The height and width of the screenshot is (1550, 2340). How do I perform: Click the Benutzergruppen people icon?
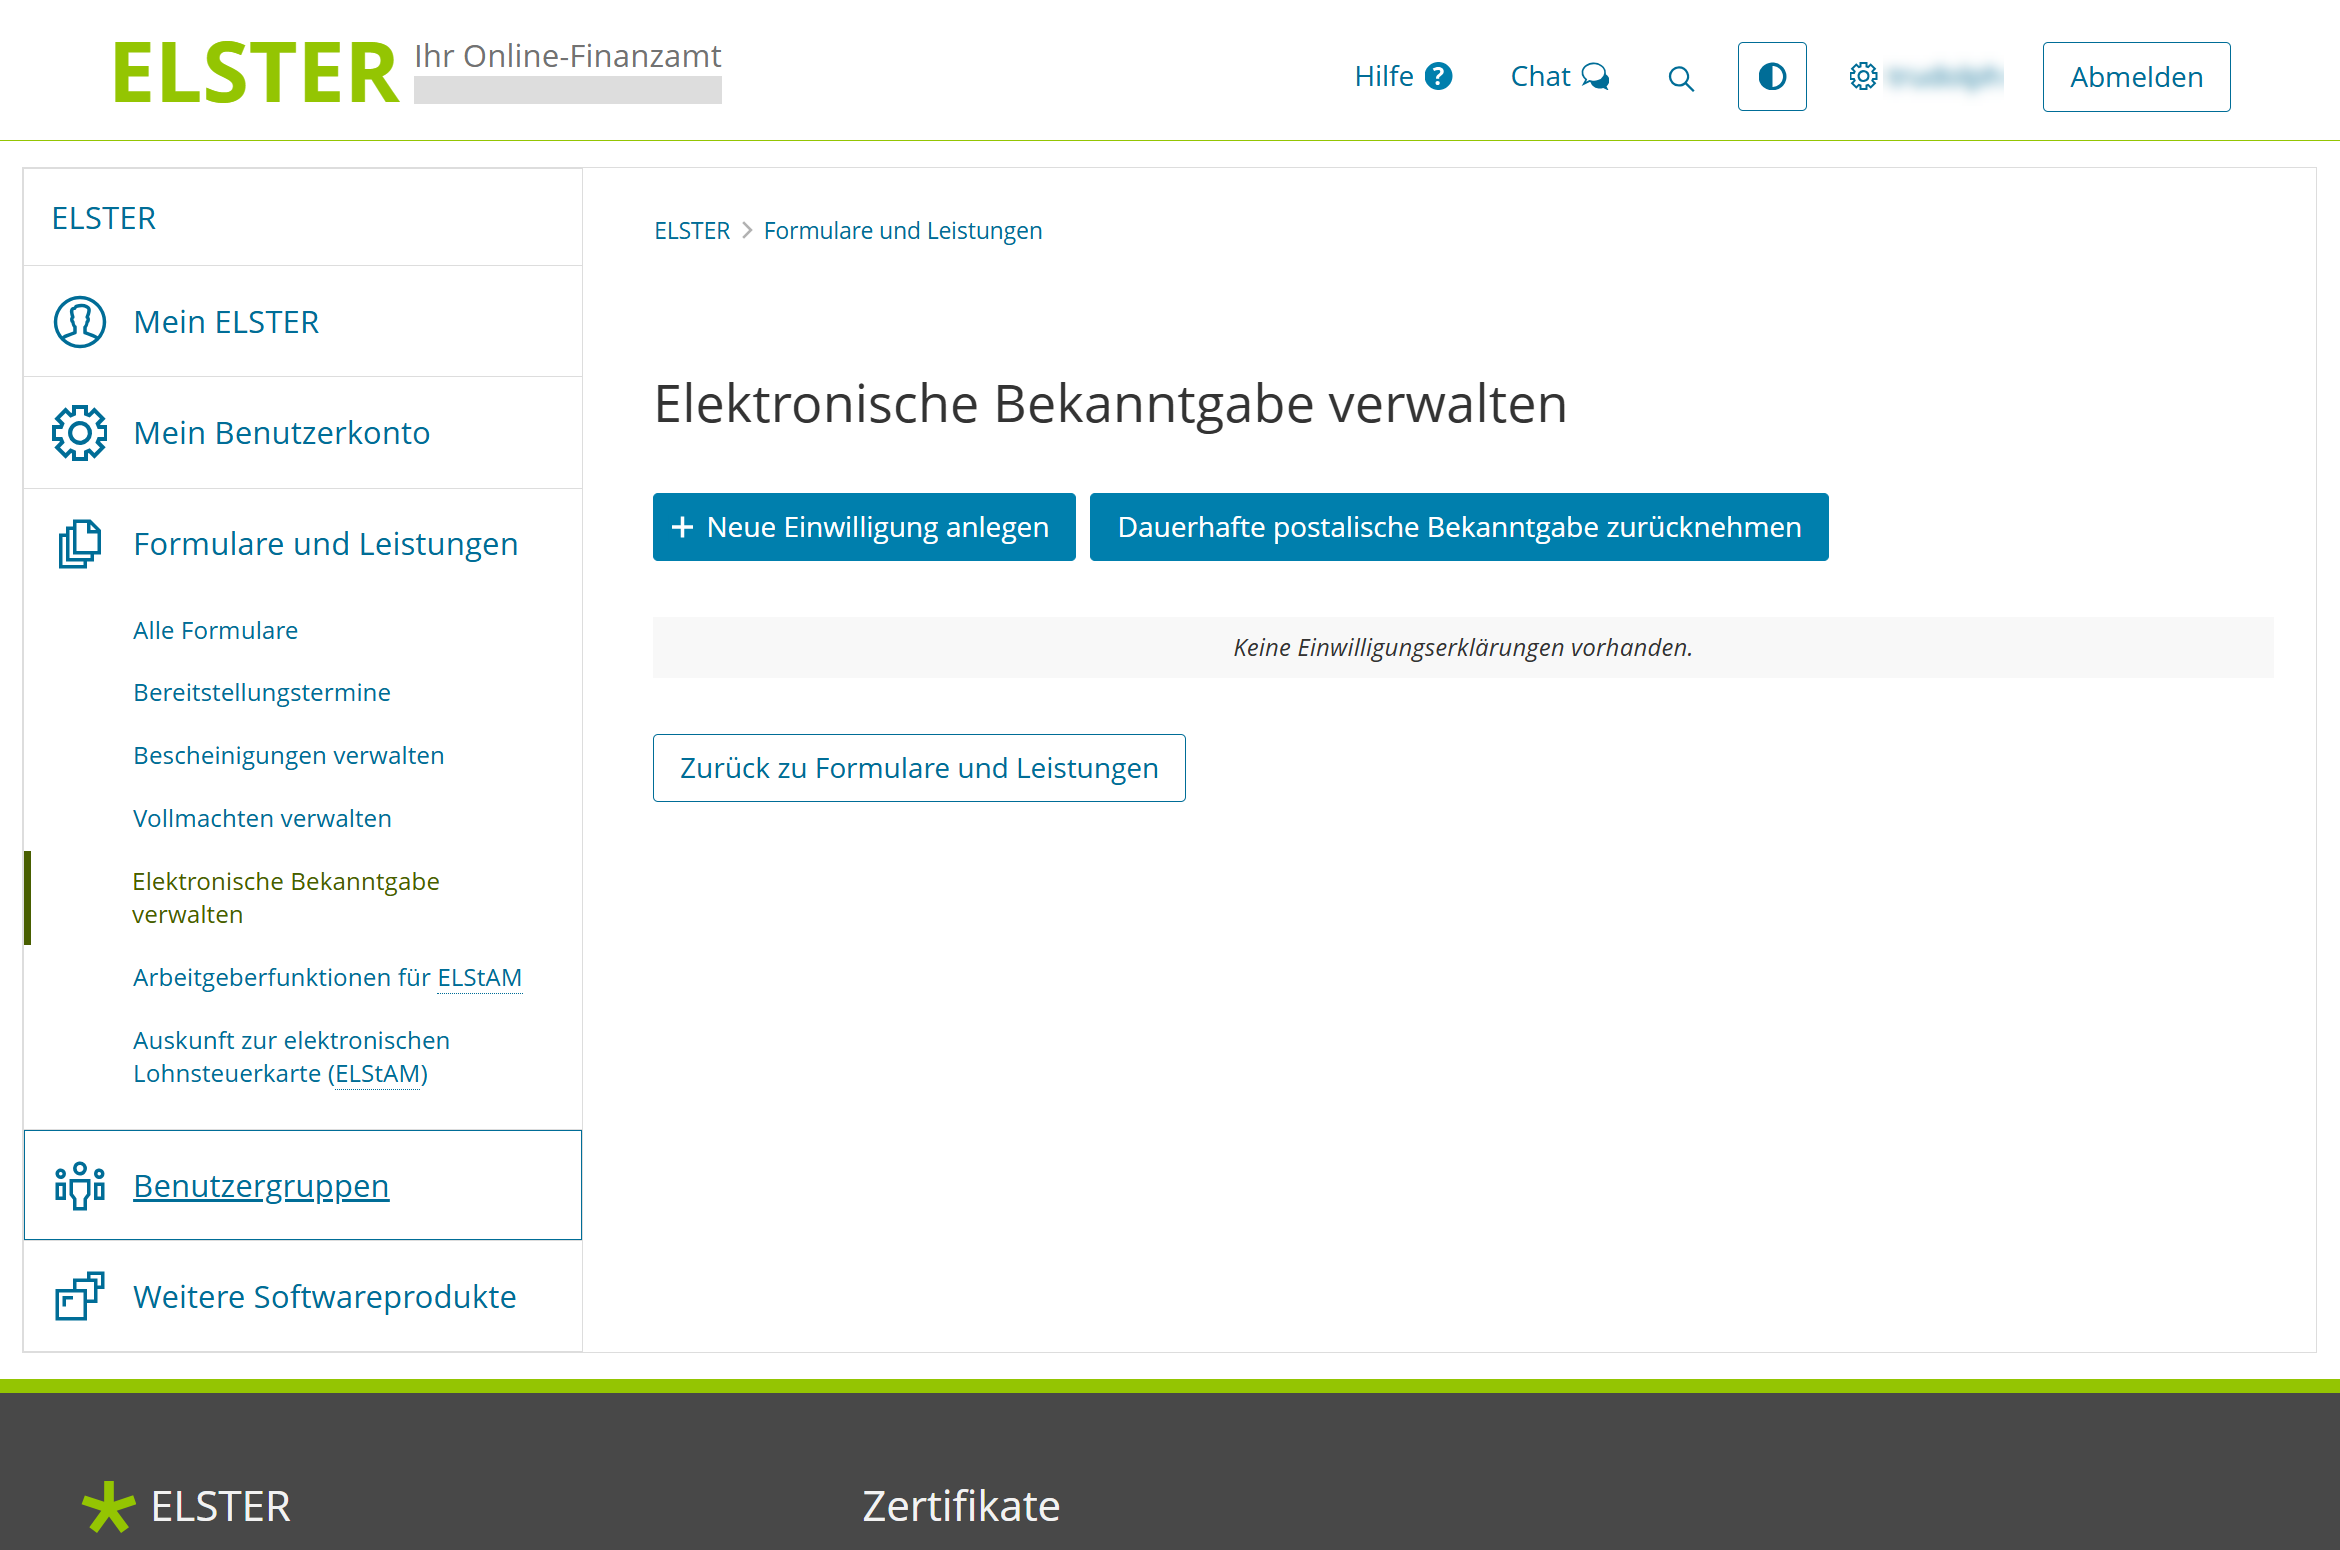pos(80,1186)
